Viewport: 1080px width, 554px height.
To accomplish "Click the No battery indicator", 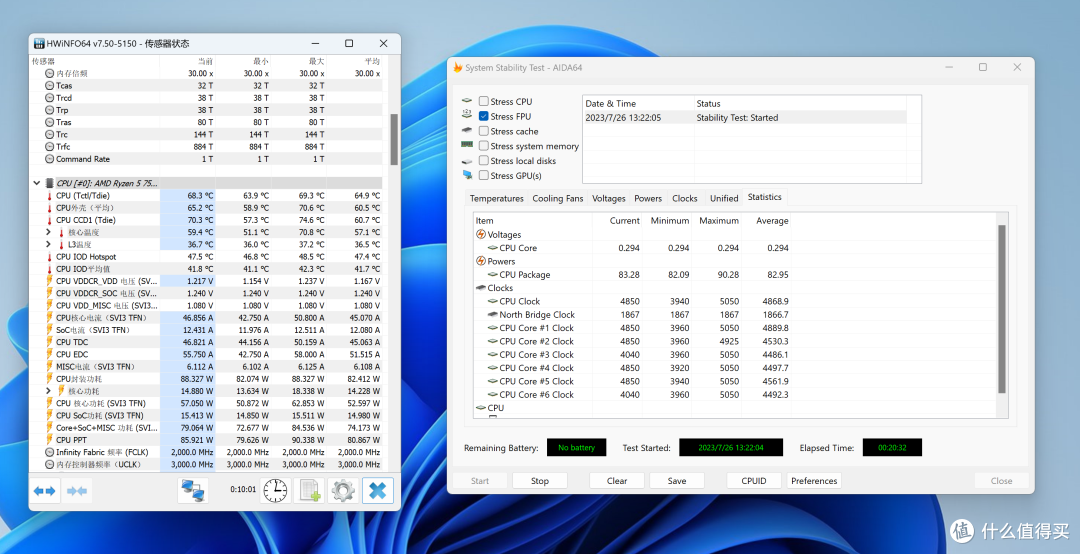I will 577,447.
